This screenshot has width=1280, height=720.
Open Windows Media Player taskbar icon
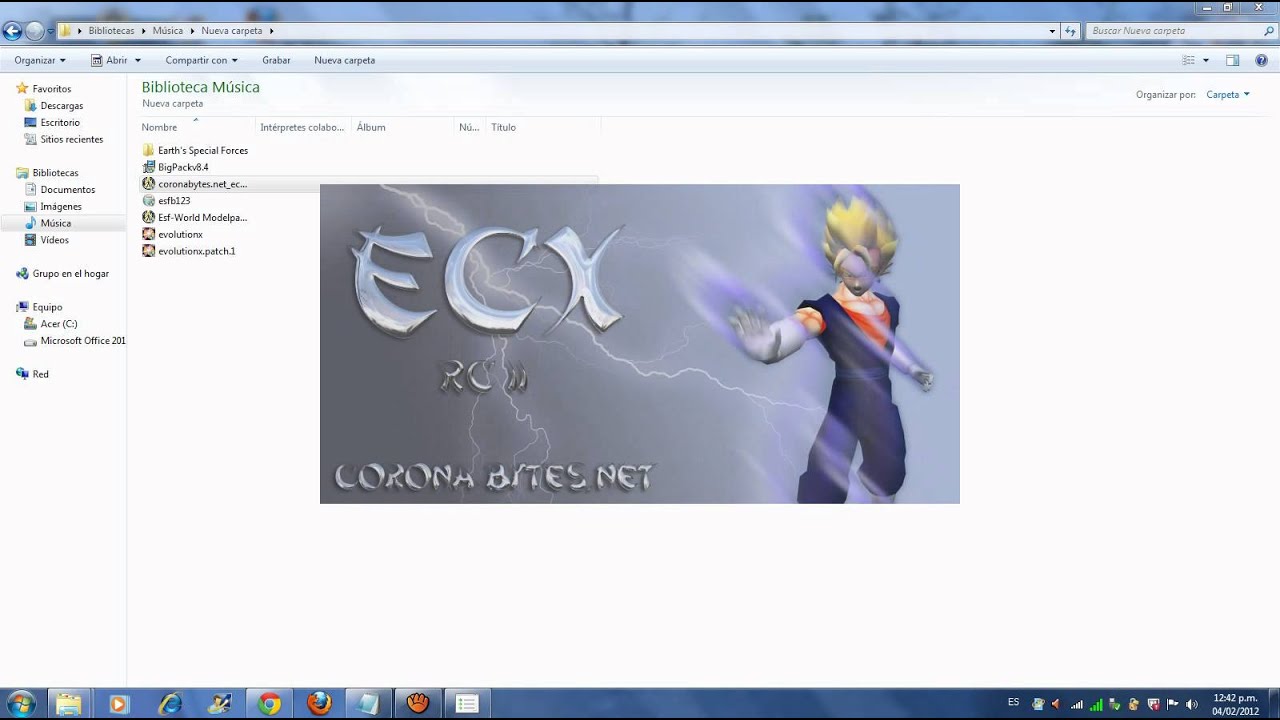pos(118,704)
